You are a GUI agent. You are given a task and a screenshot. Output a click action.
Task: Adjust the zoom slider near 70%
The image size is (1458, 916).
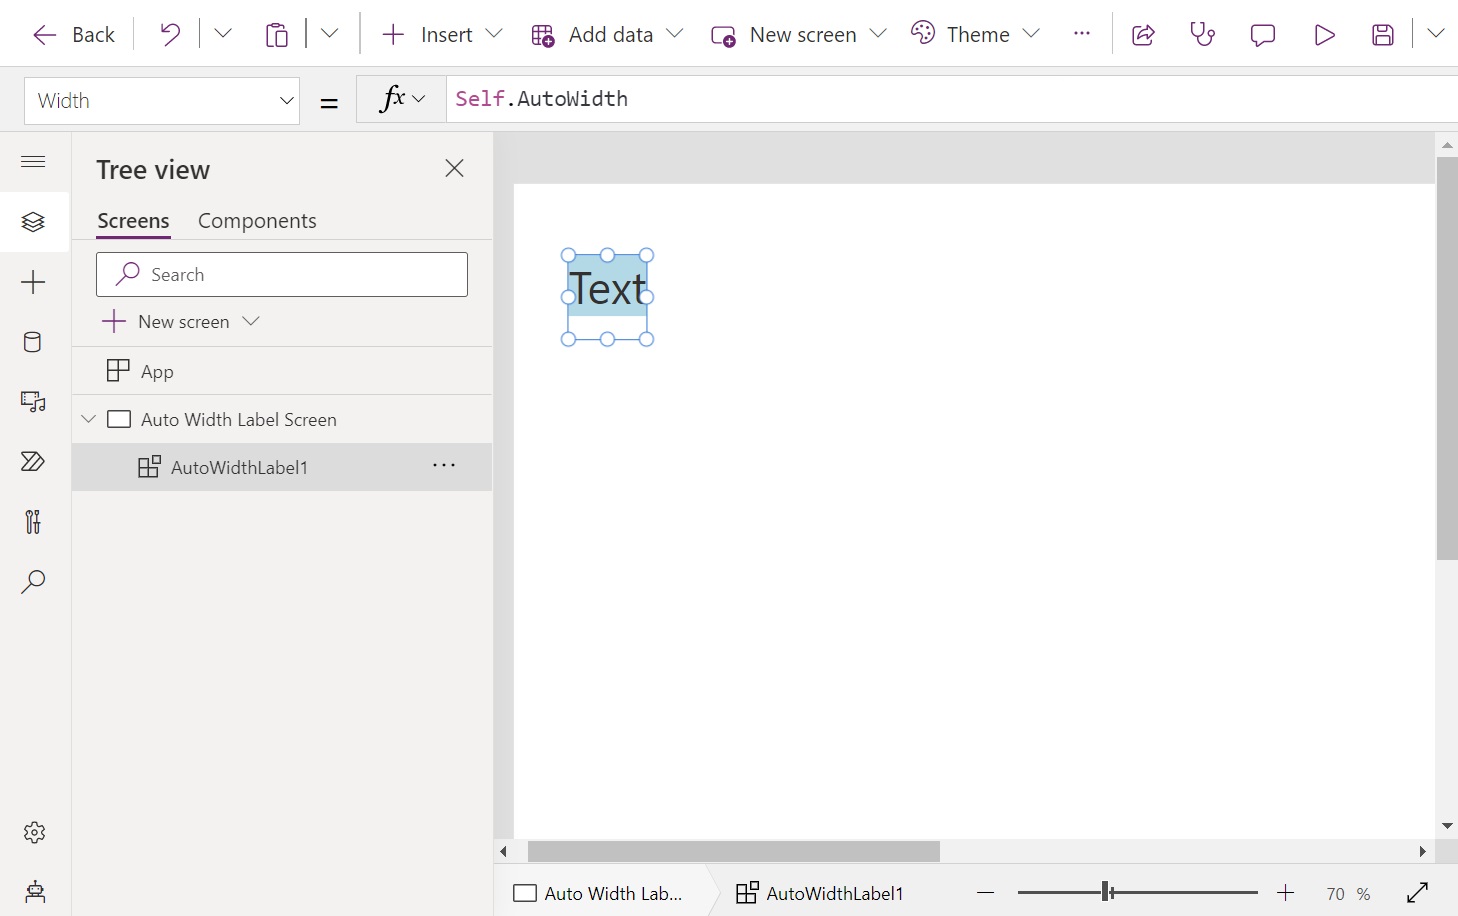coord(1104,891)
